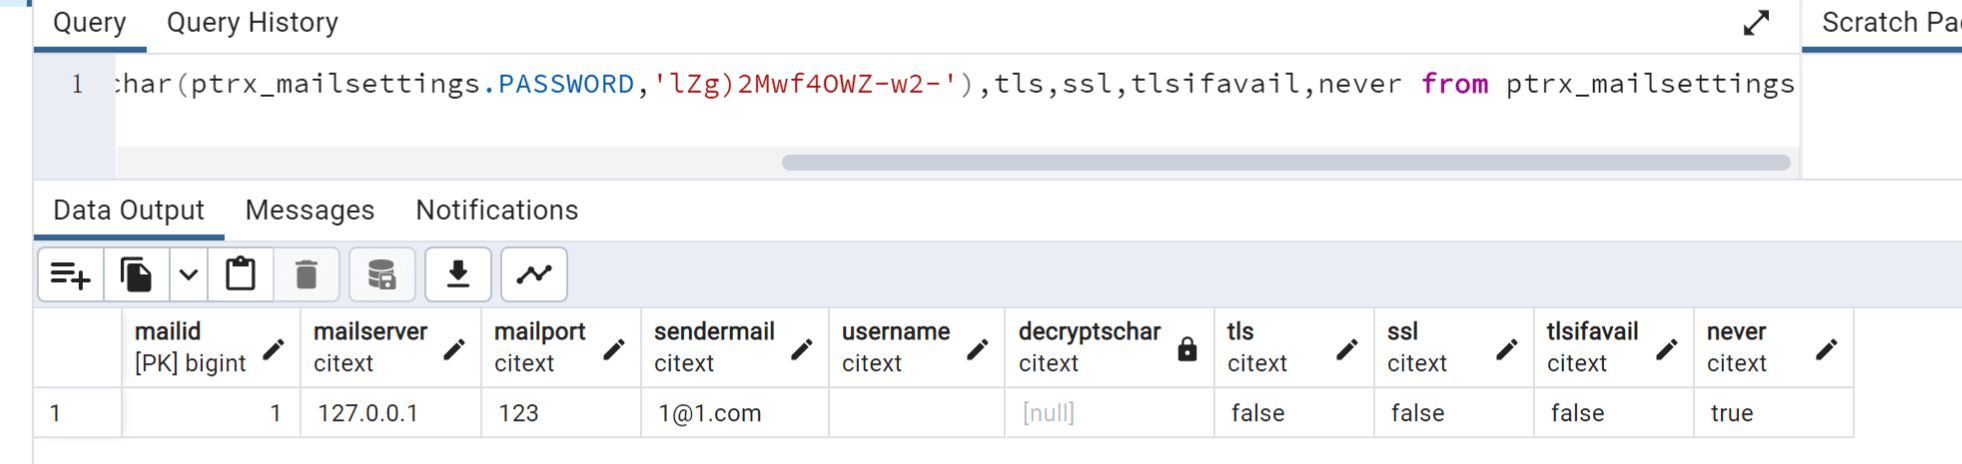Open the Graph Visualiser icon
Screen dimensions: 1962x464
pos(534,275)
